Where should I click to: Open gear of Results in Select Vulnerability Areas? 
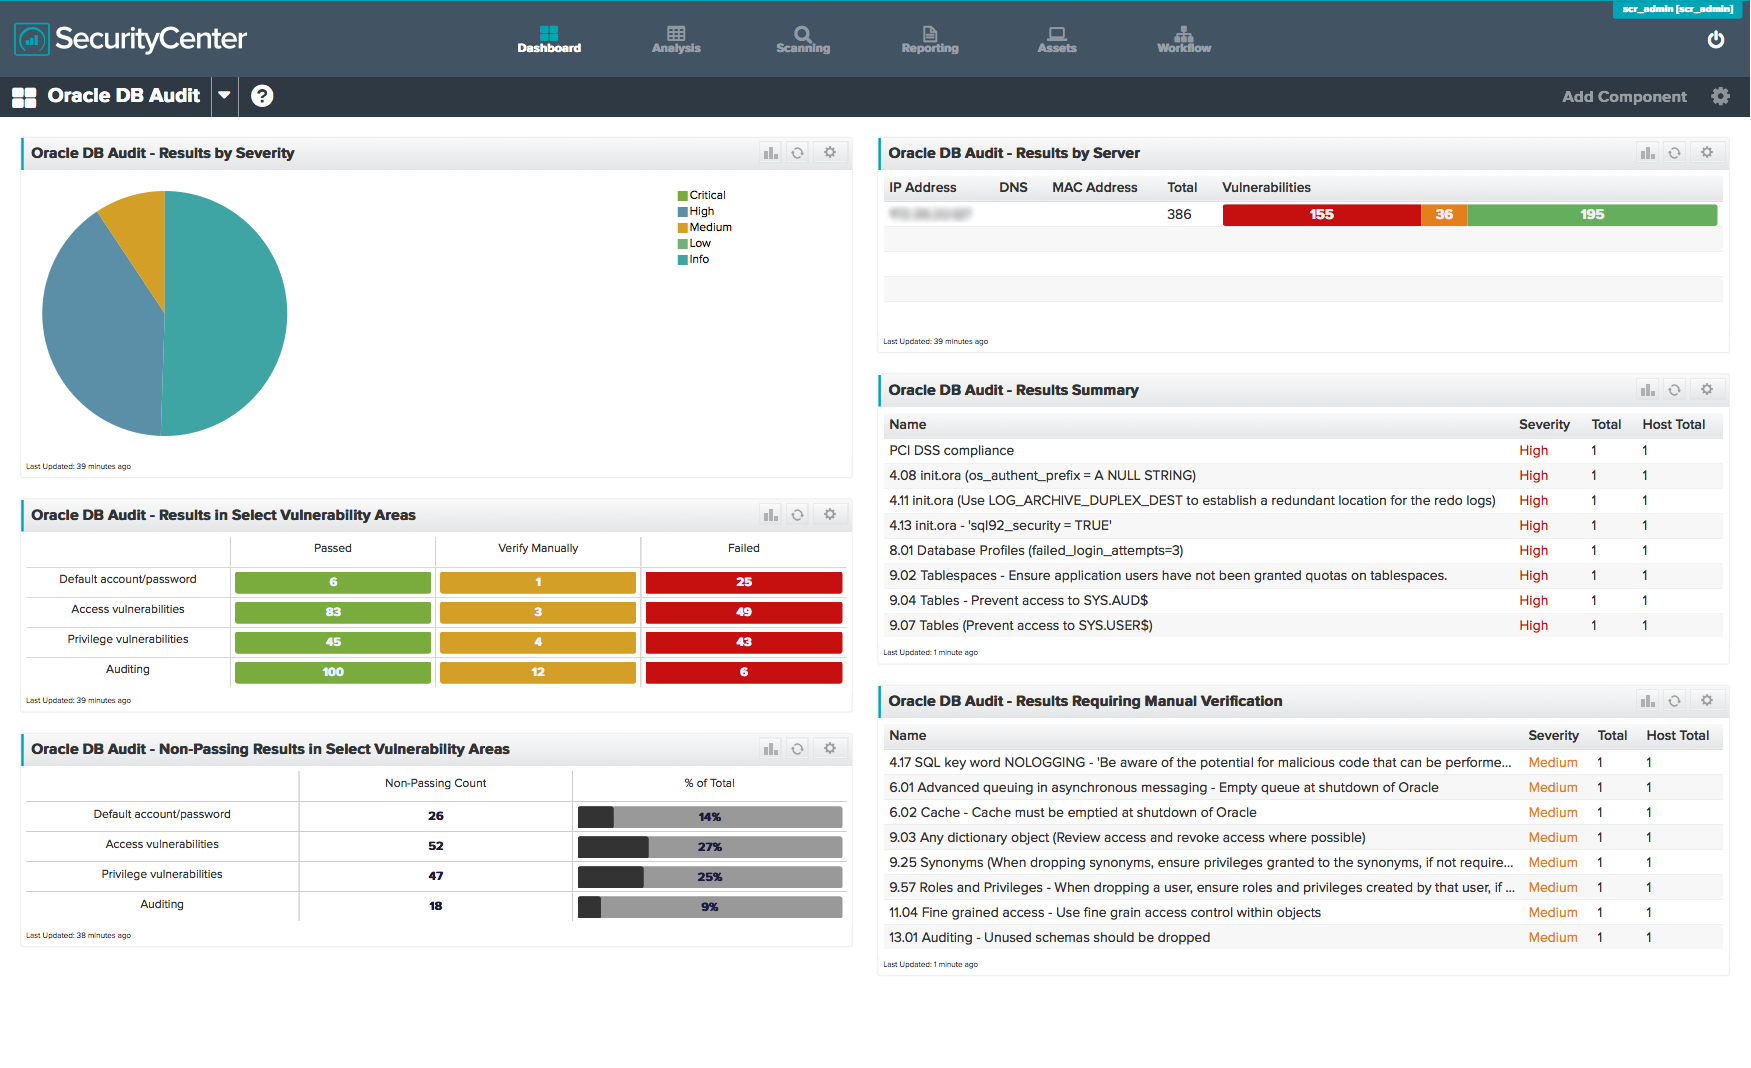pos(830,515)
